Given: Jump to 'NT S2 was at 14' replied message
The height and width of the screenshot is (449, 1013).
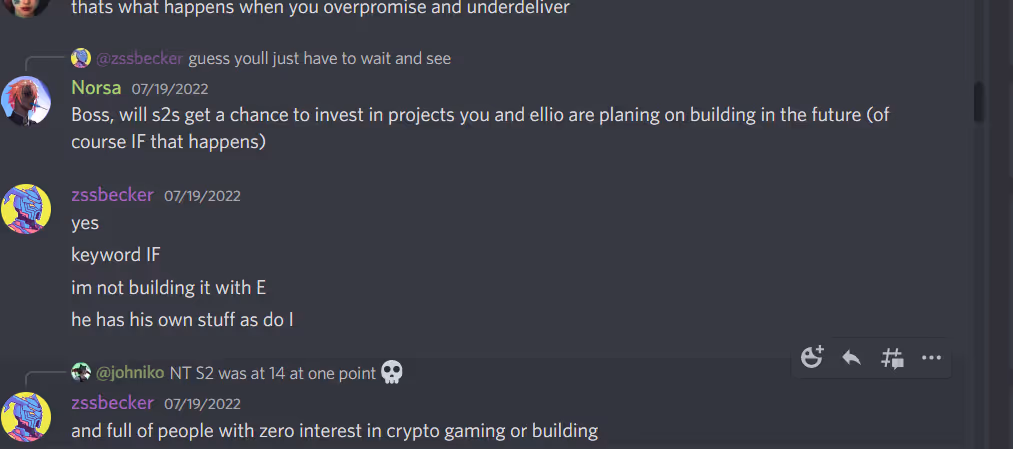Looking at the screenshot, I should [x=273, y=373].
